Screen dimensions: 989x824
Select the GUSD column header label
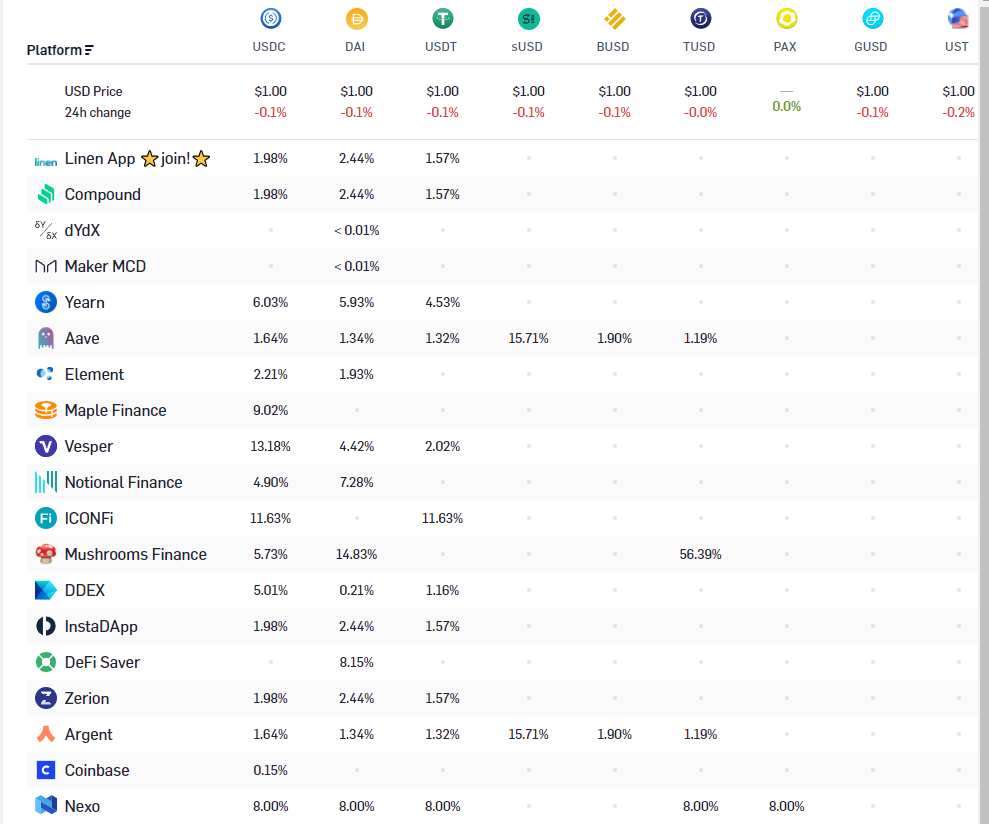(x=870, y=47)
